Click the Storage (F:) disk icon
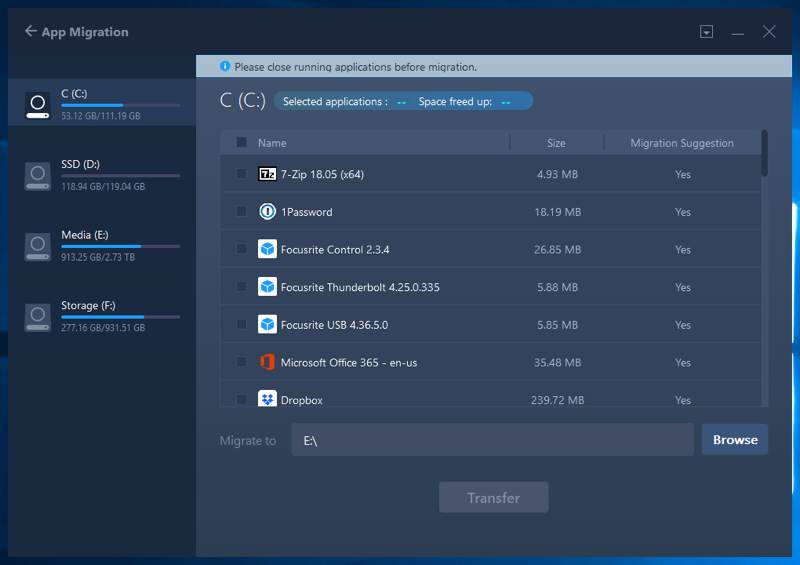The image size is (800, 565). click(x=38, y=317)
